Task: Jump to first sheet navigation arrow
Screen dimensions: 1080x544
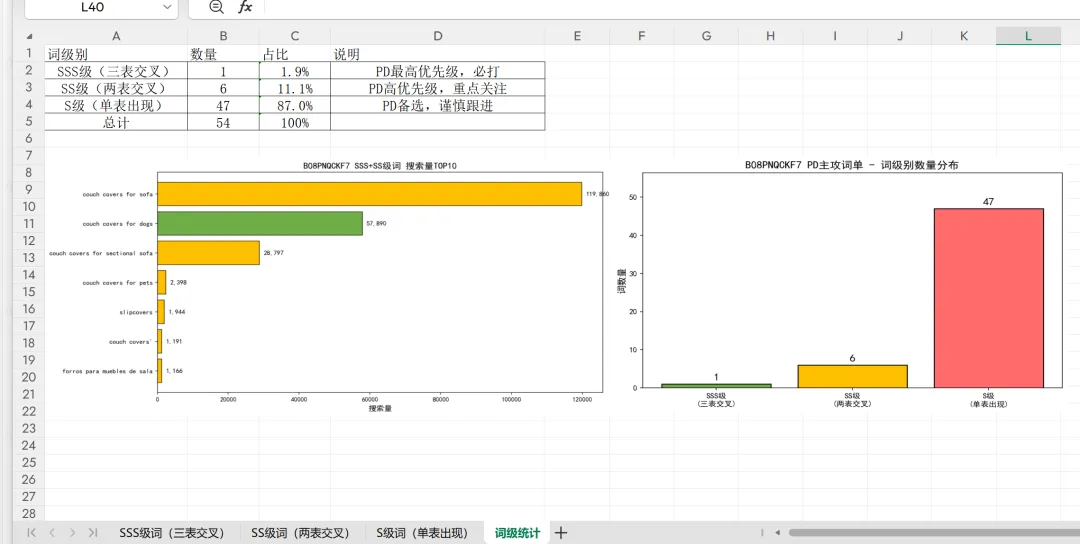Action: tap(32, 532)
